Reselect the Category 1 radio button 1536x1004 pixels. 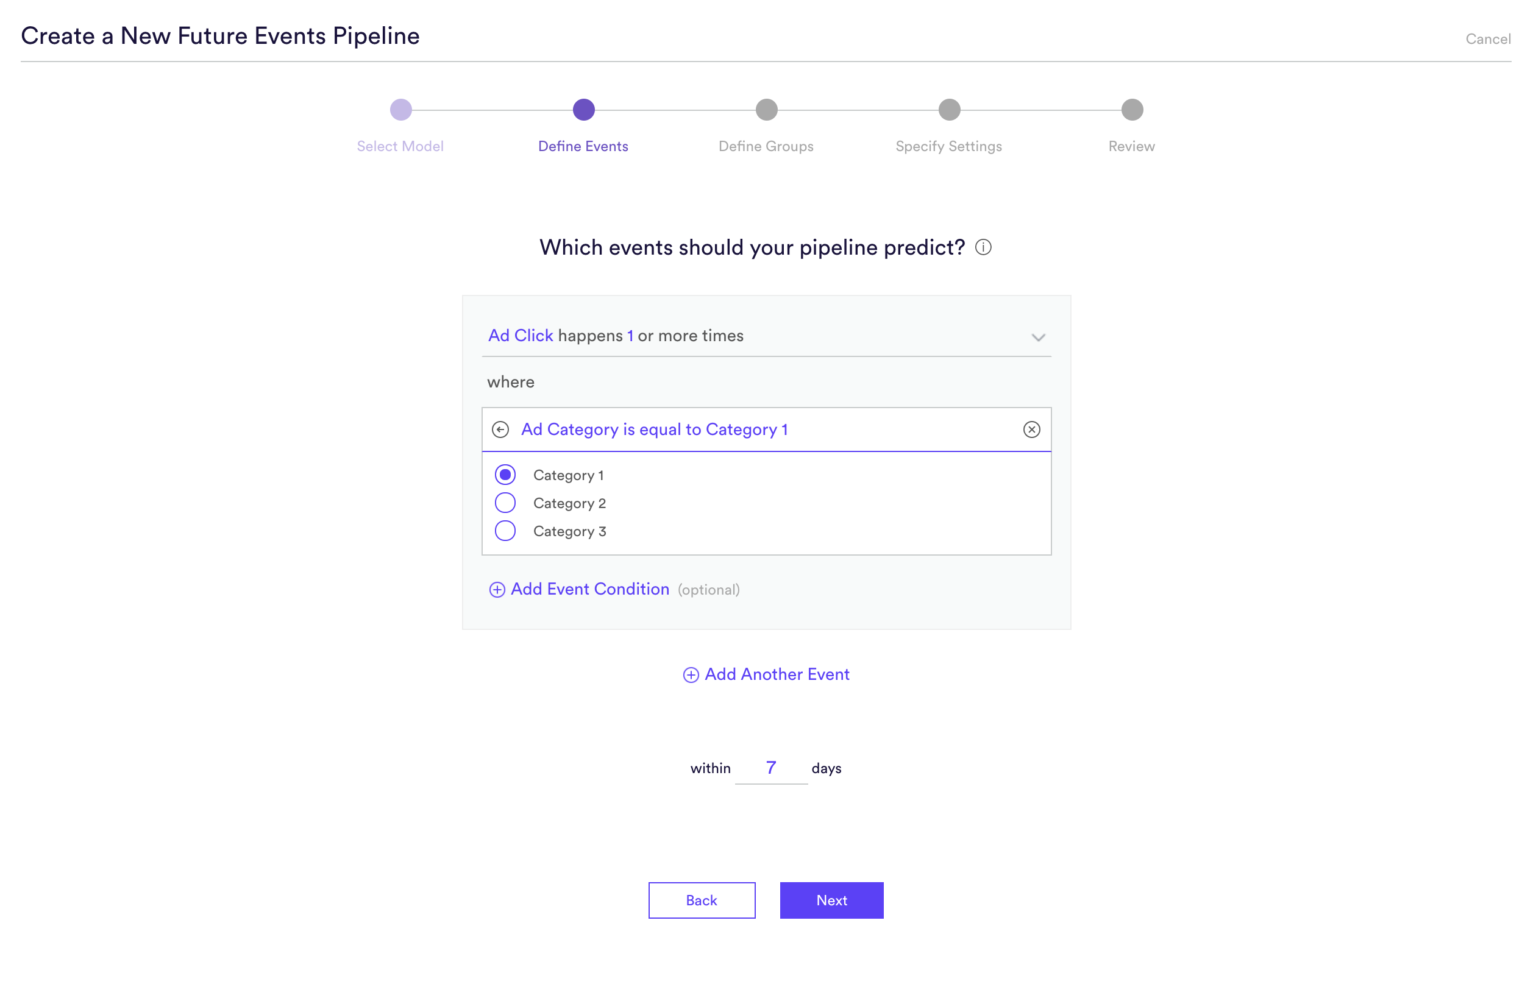(505, 474)
